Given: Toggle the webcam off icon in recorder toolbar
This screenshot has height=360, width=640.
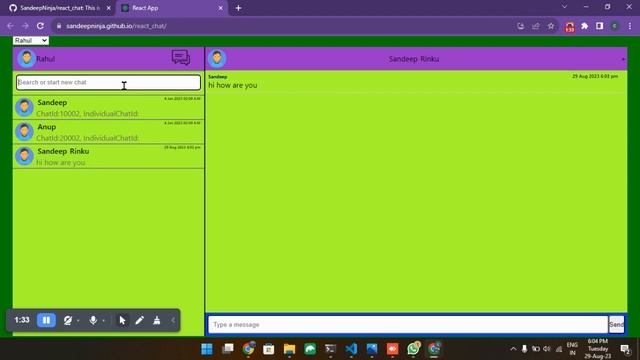Looking at the screenshot, I should 68,320.
